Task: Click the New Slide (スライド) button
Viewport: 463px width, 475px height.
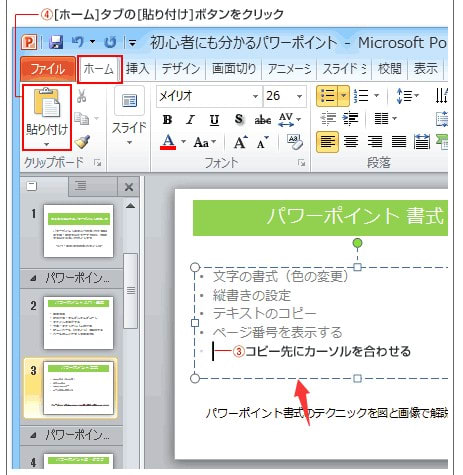Action: [129, 117]
